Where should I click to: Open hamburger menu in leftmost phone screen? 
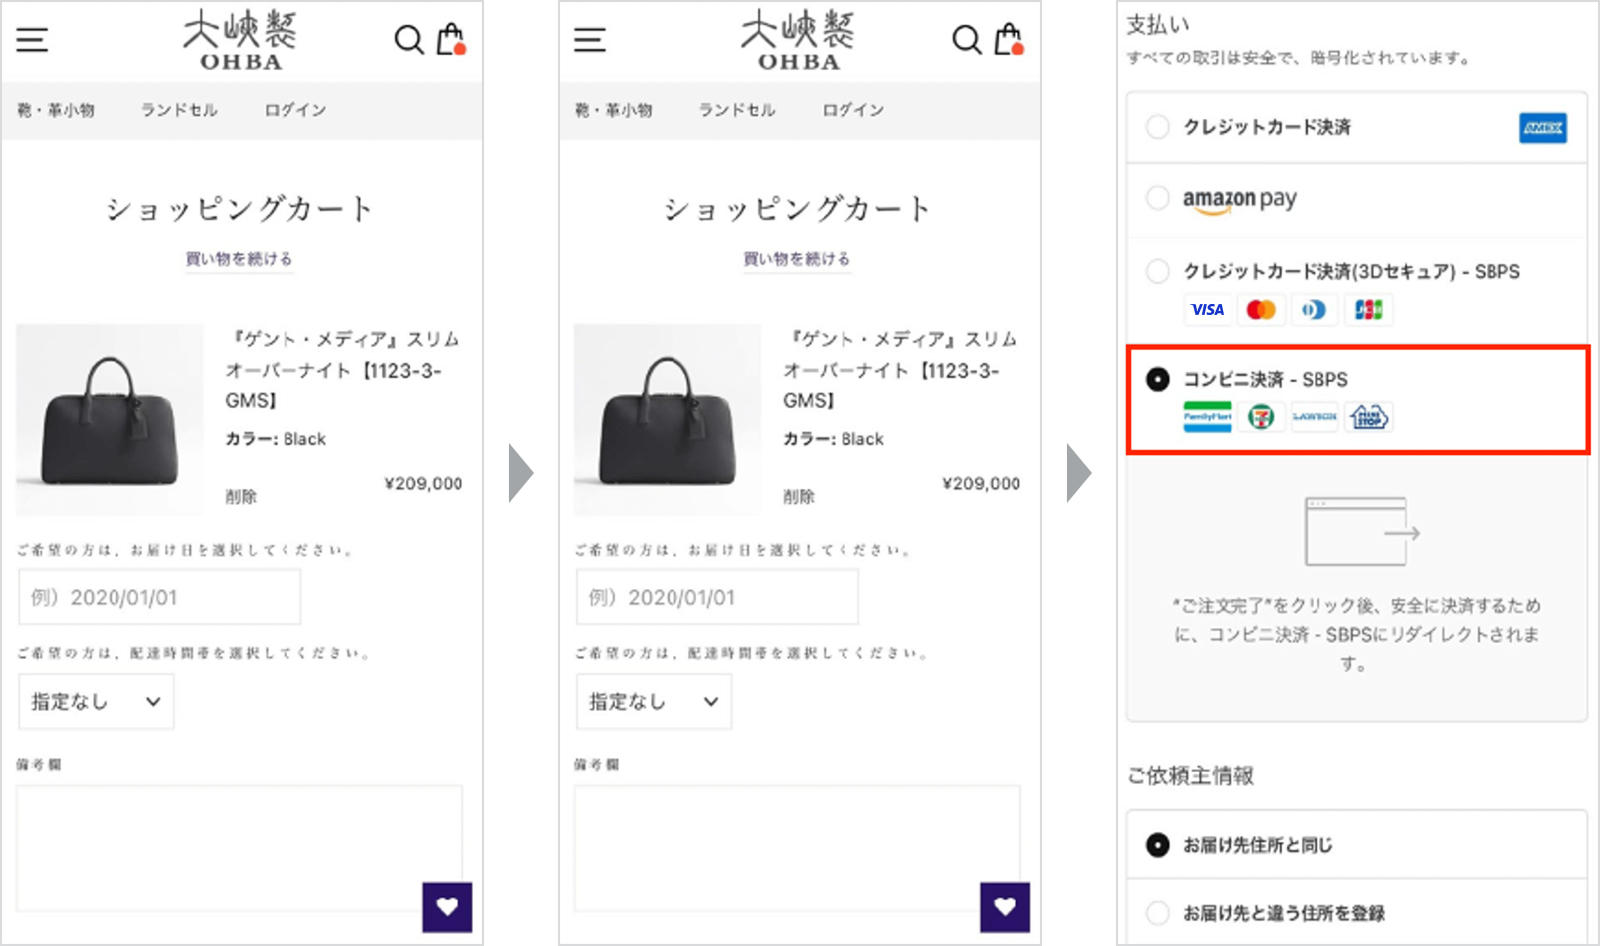click(x=32, y=40)
